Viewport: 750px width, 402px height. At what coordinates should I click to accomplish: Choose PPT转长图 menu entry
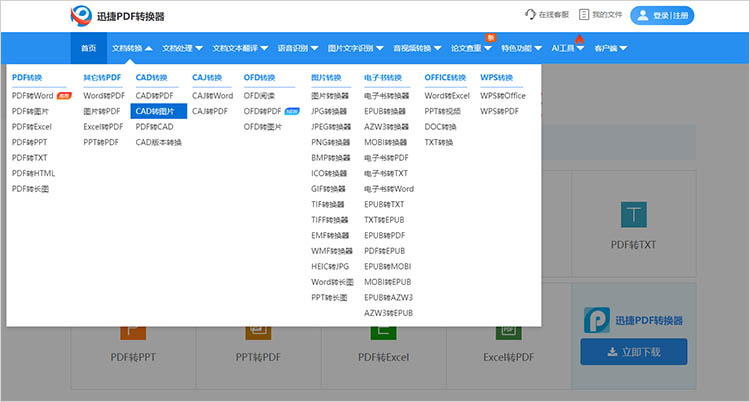(329, 297)
